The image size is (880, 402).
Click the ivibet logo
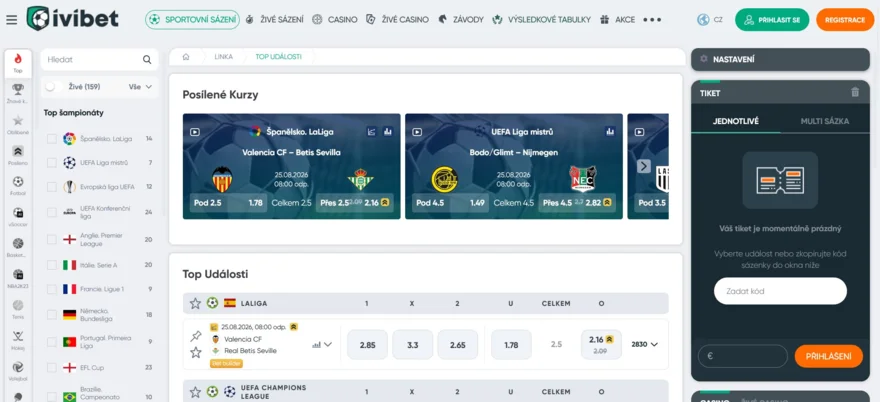pos(72,19)
